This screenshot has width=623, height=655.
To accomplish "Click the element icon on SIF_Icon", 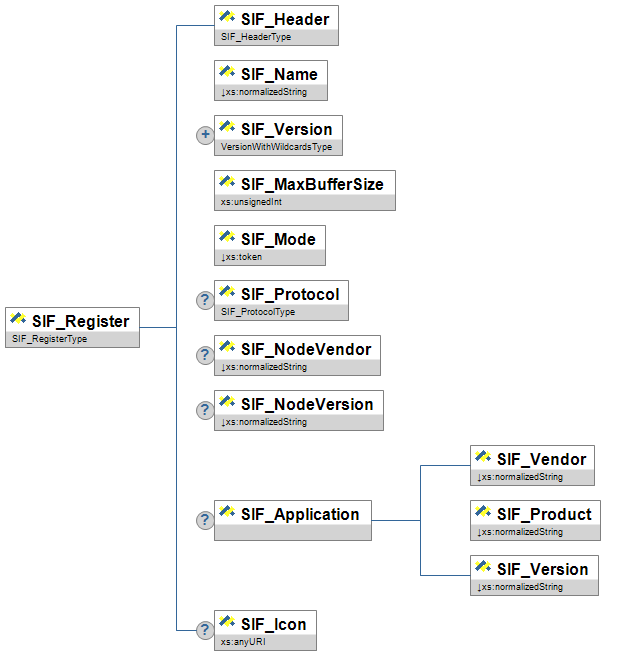I will [227, 622].
